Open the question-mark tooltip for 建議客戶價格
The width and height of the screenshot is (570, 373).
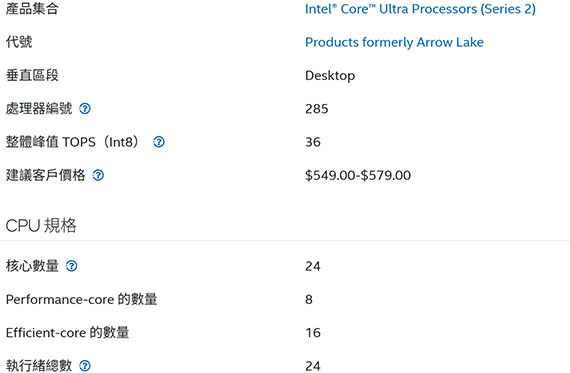tap(98, 175)
